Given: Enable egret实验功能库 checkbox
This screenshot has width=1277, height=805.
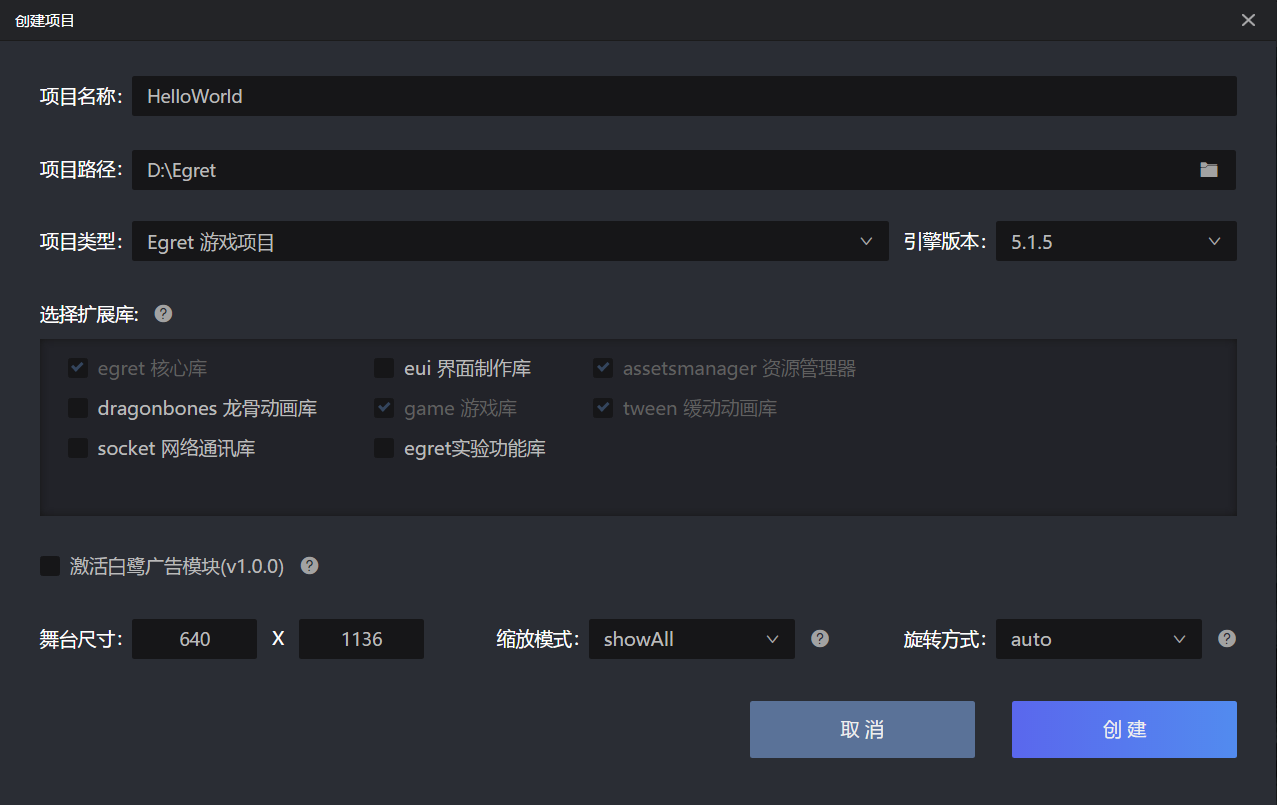Looking at the screenshot, I should 384,448.
